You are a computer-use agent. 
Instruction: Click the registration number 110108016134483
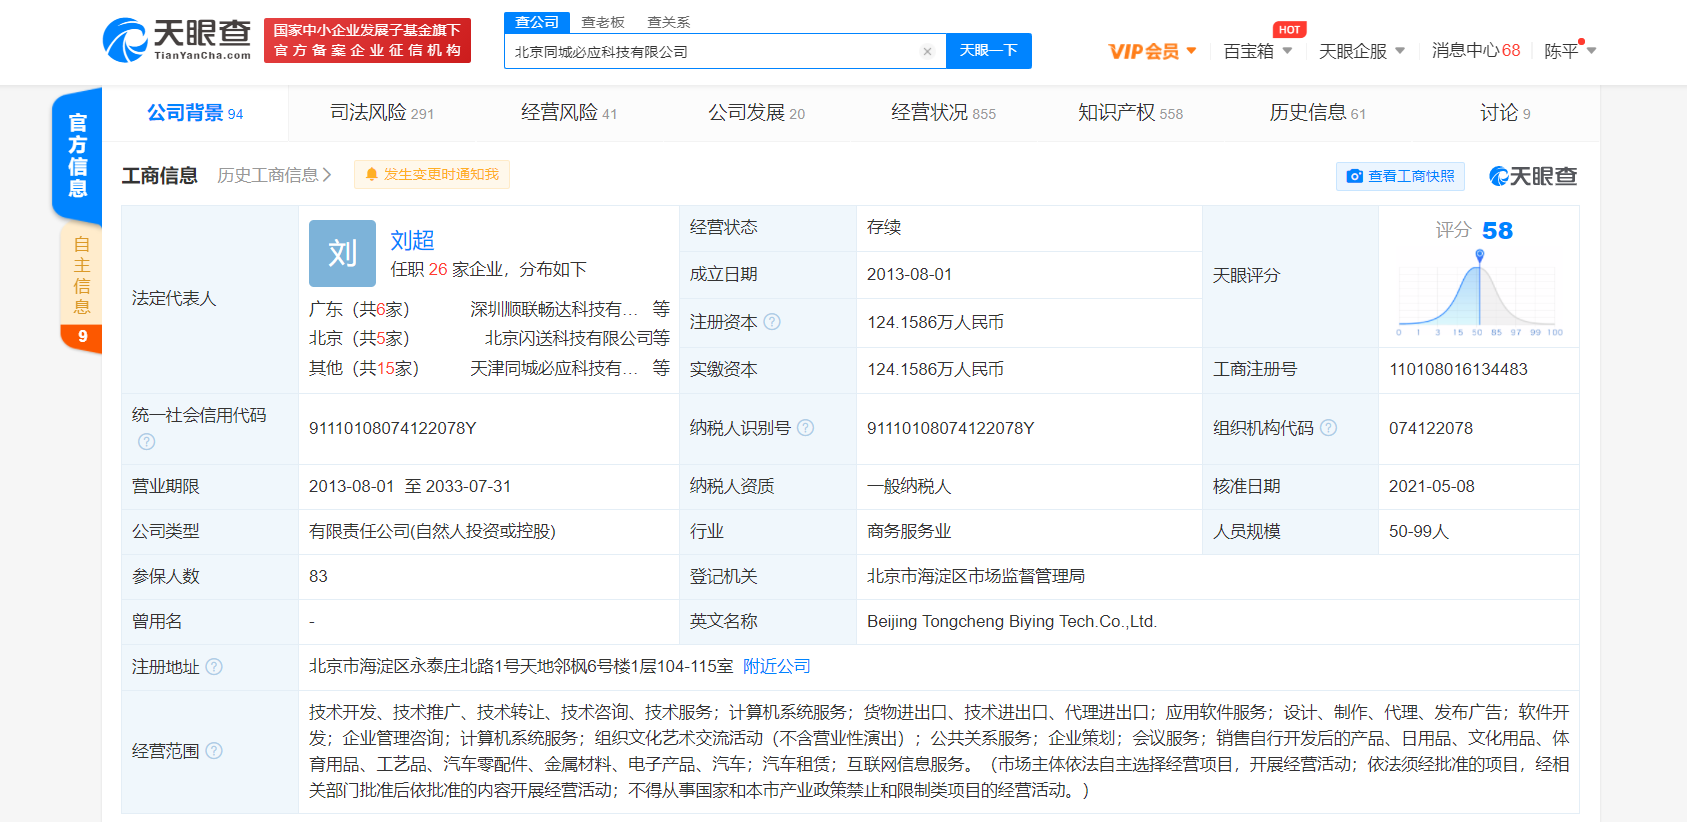point(1458,369)
